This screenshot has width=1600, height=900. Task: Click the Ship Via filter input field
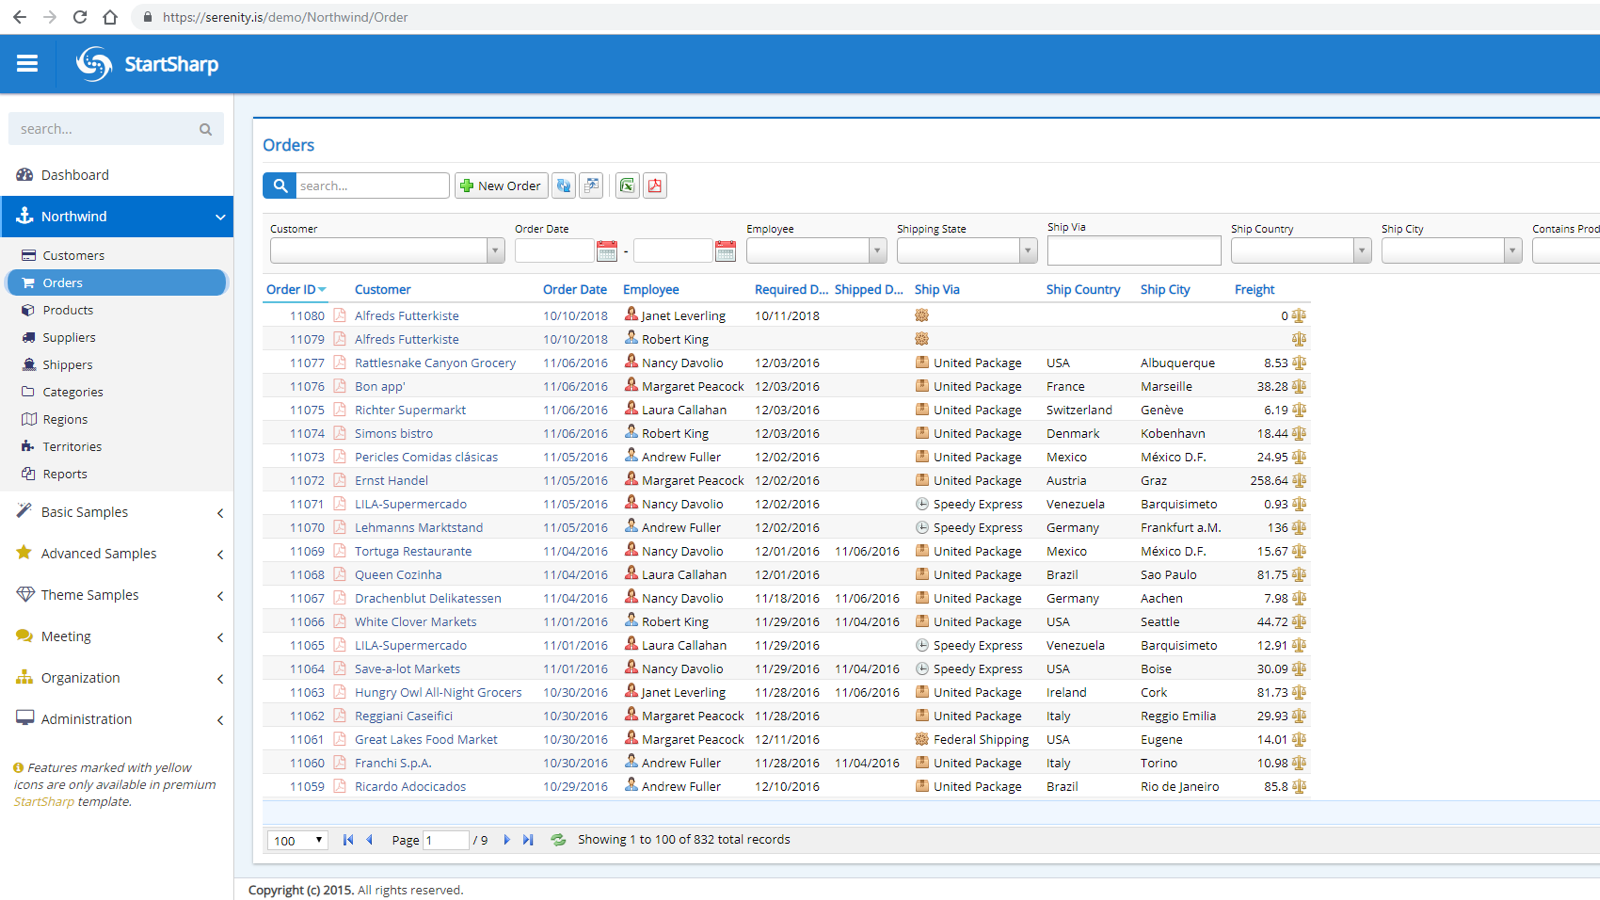(x=1133, y=251)
